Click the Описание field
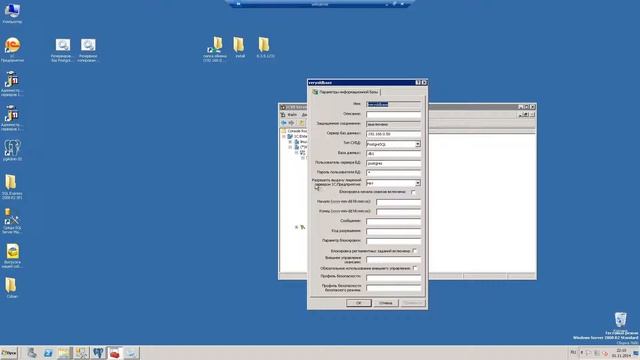Screen dimensions: 640x360 [393, 114]
